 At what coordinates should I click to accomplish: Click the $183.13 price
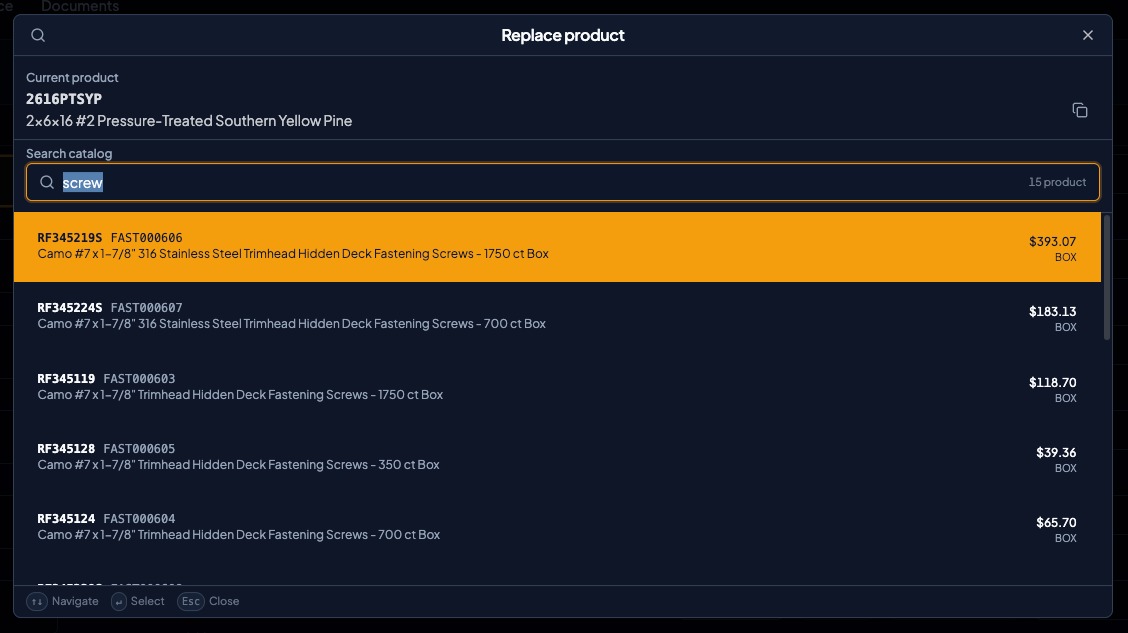[x=1052, y=311]
